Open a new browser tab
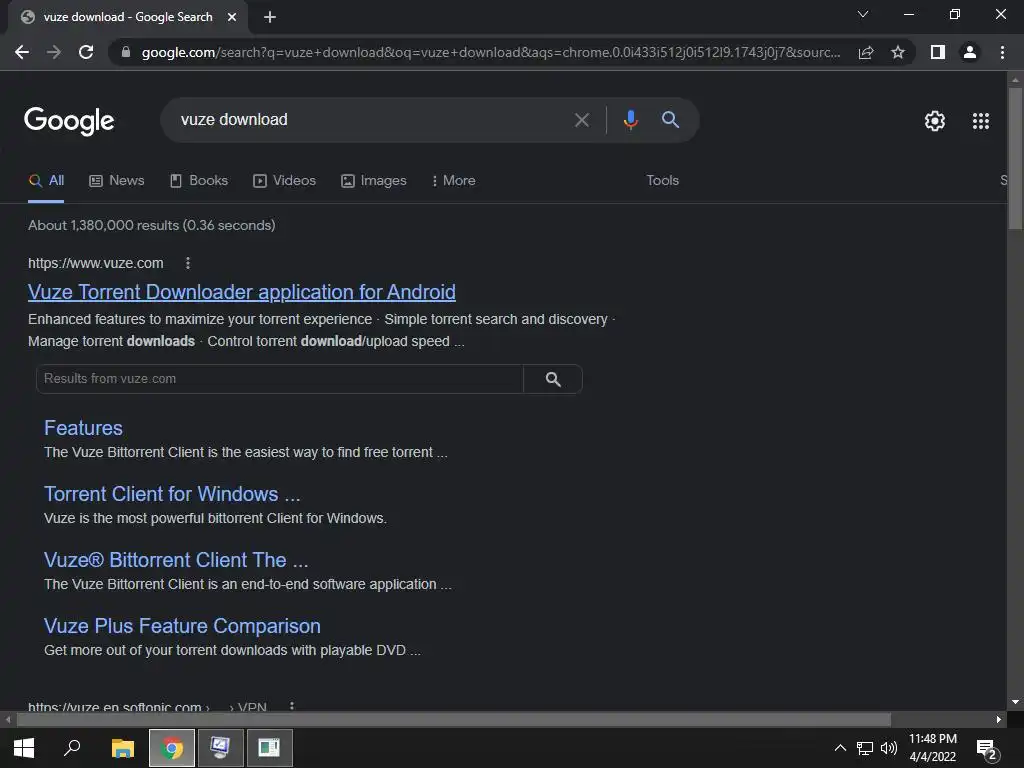 point(270,18)
